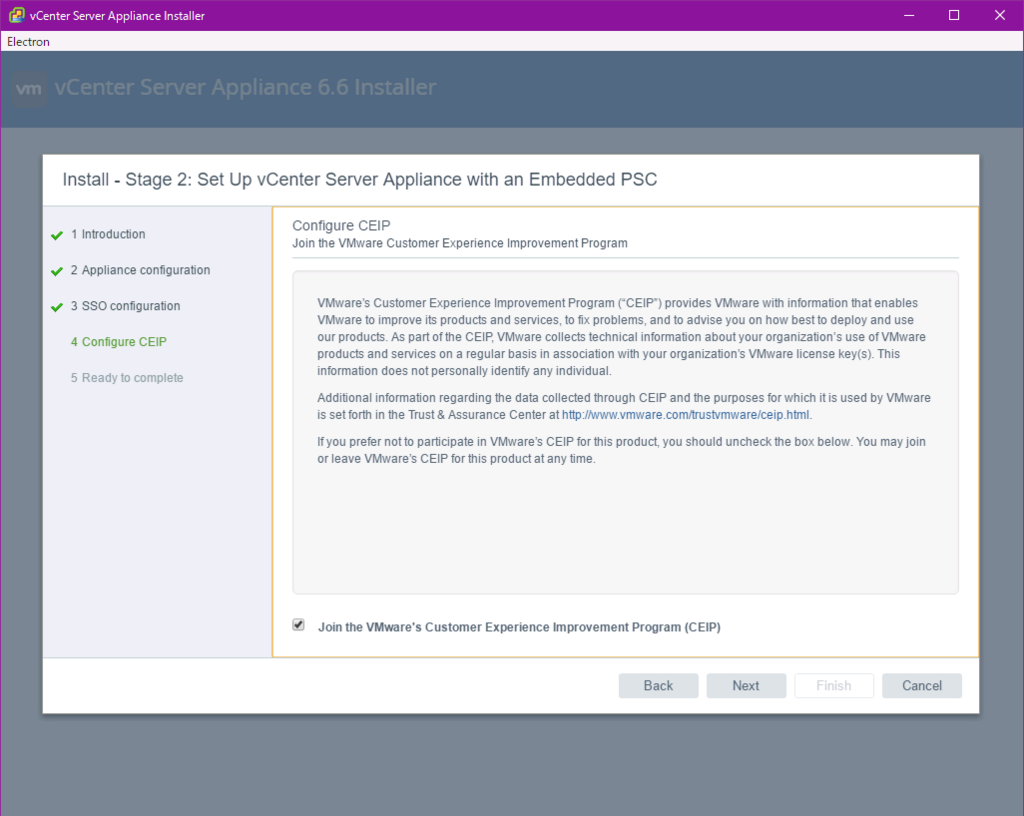Image resolution: width=1024 pixels, height=816 pixels.
Task: Close the installer window
Action: click(x=1000, y=15)
